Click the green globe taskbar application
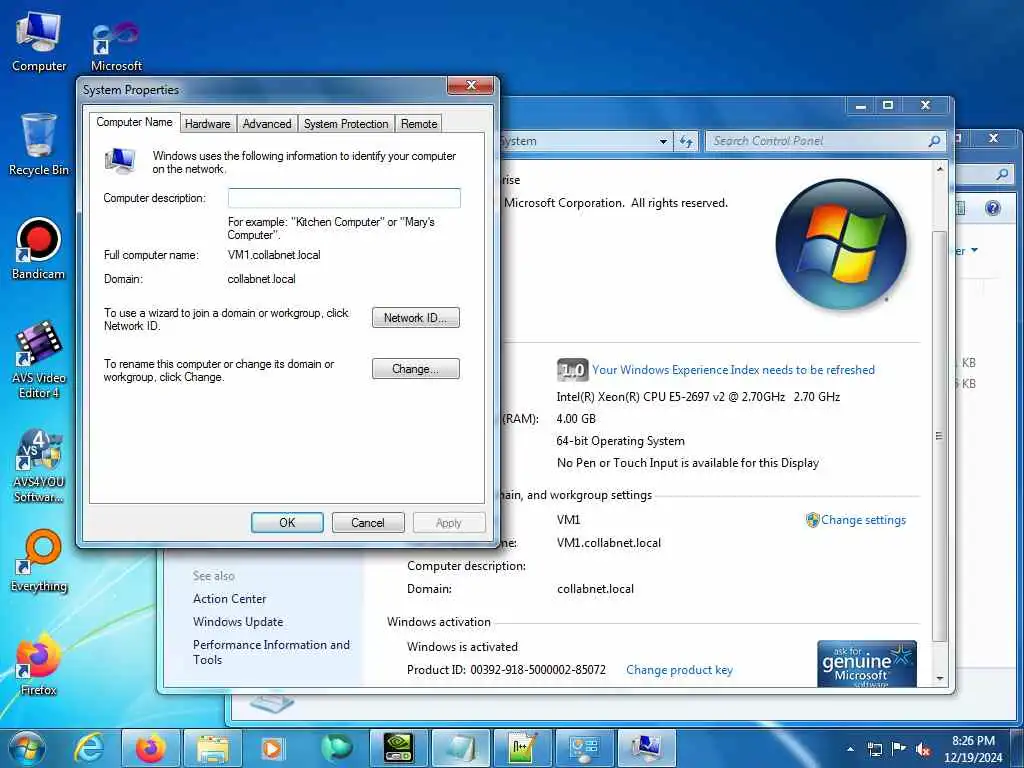The height and width of the screenshot is (768, 1024). 336,748
